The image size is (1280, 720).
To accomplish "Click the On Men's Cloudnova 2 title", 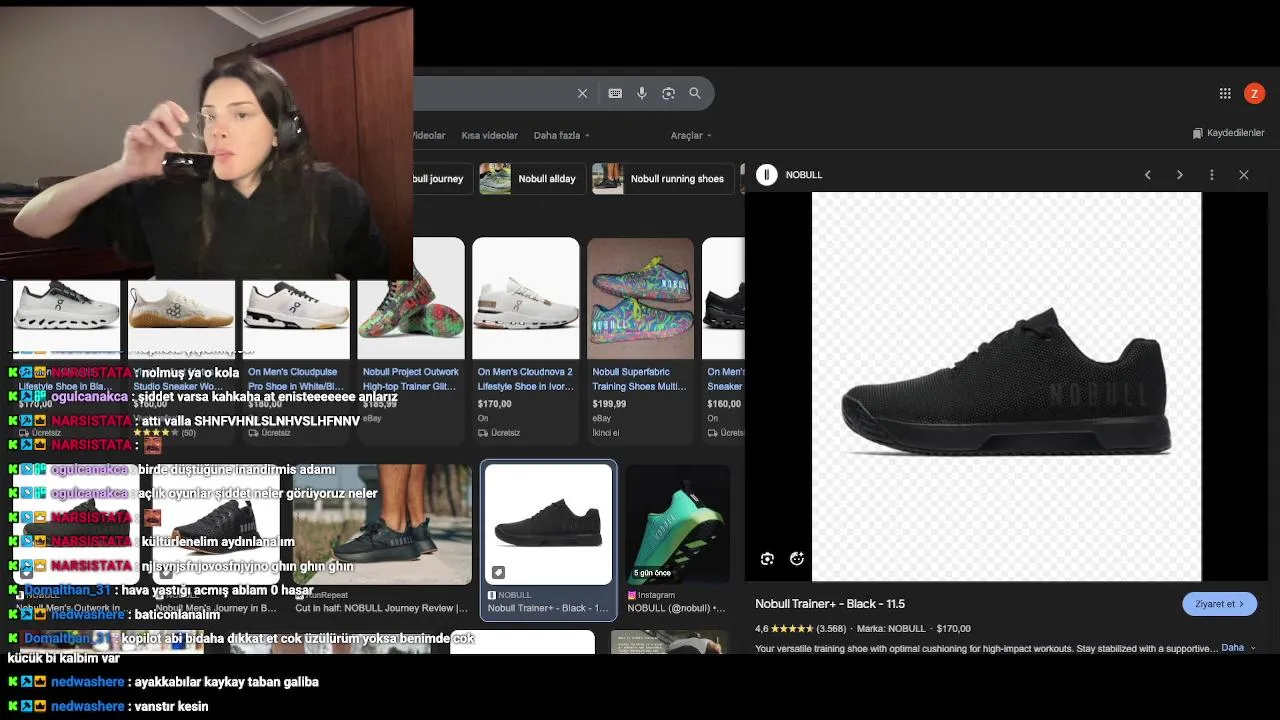I will click(524, 378).
